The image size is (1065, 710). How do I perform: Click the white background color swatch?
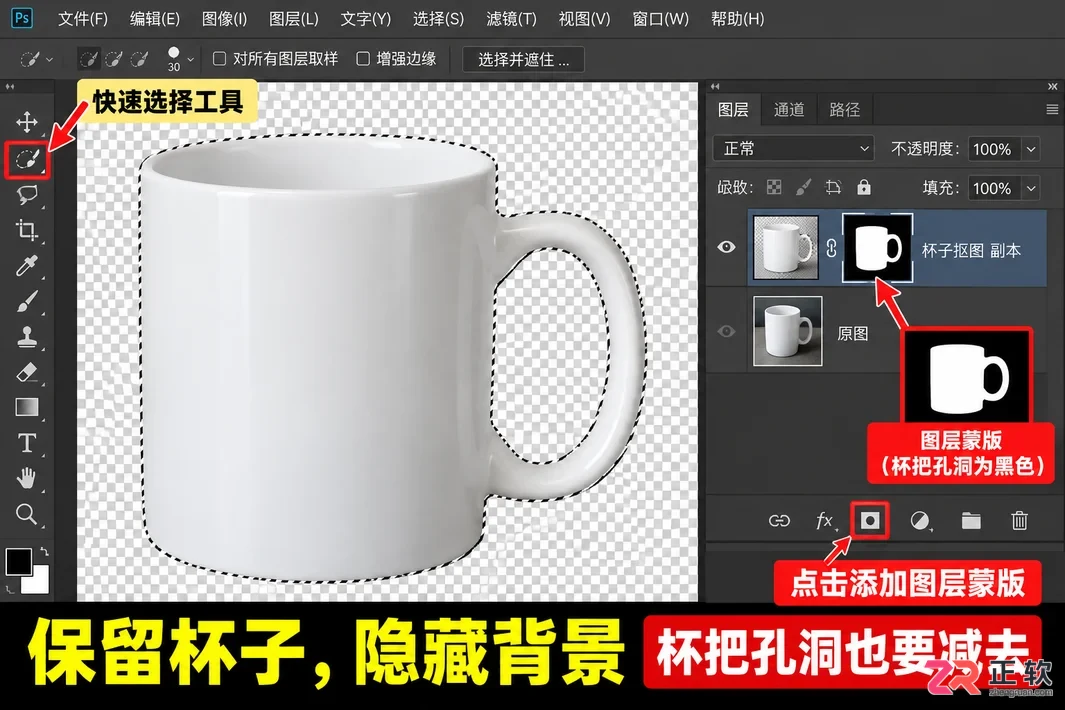40,583
